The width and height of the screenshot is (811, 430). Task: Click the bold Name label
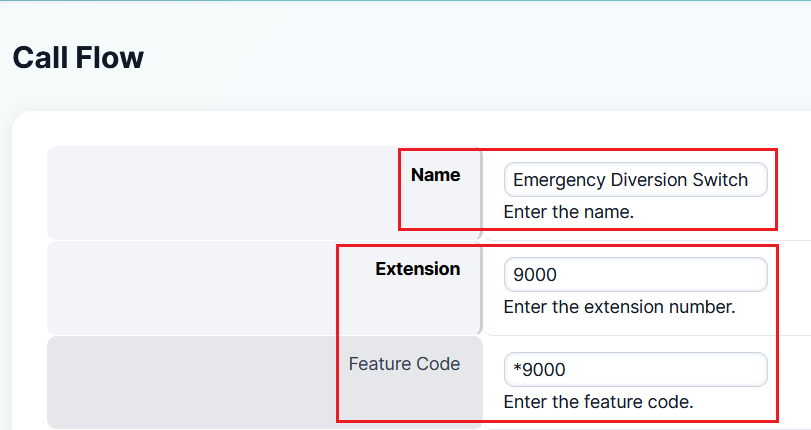[435, 175]
